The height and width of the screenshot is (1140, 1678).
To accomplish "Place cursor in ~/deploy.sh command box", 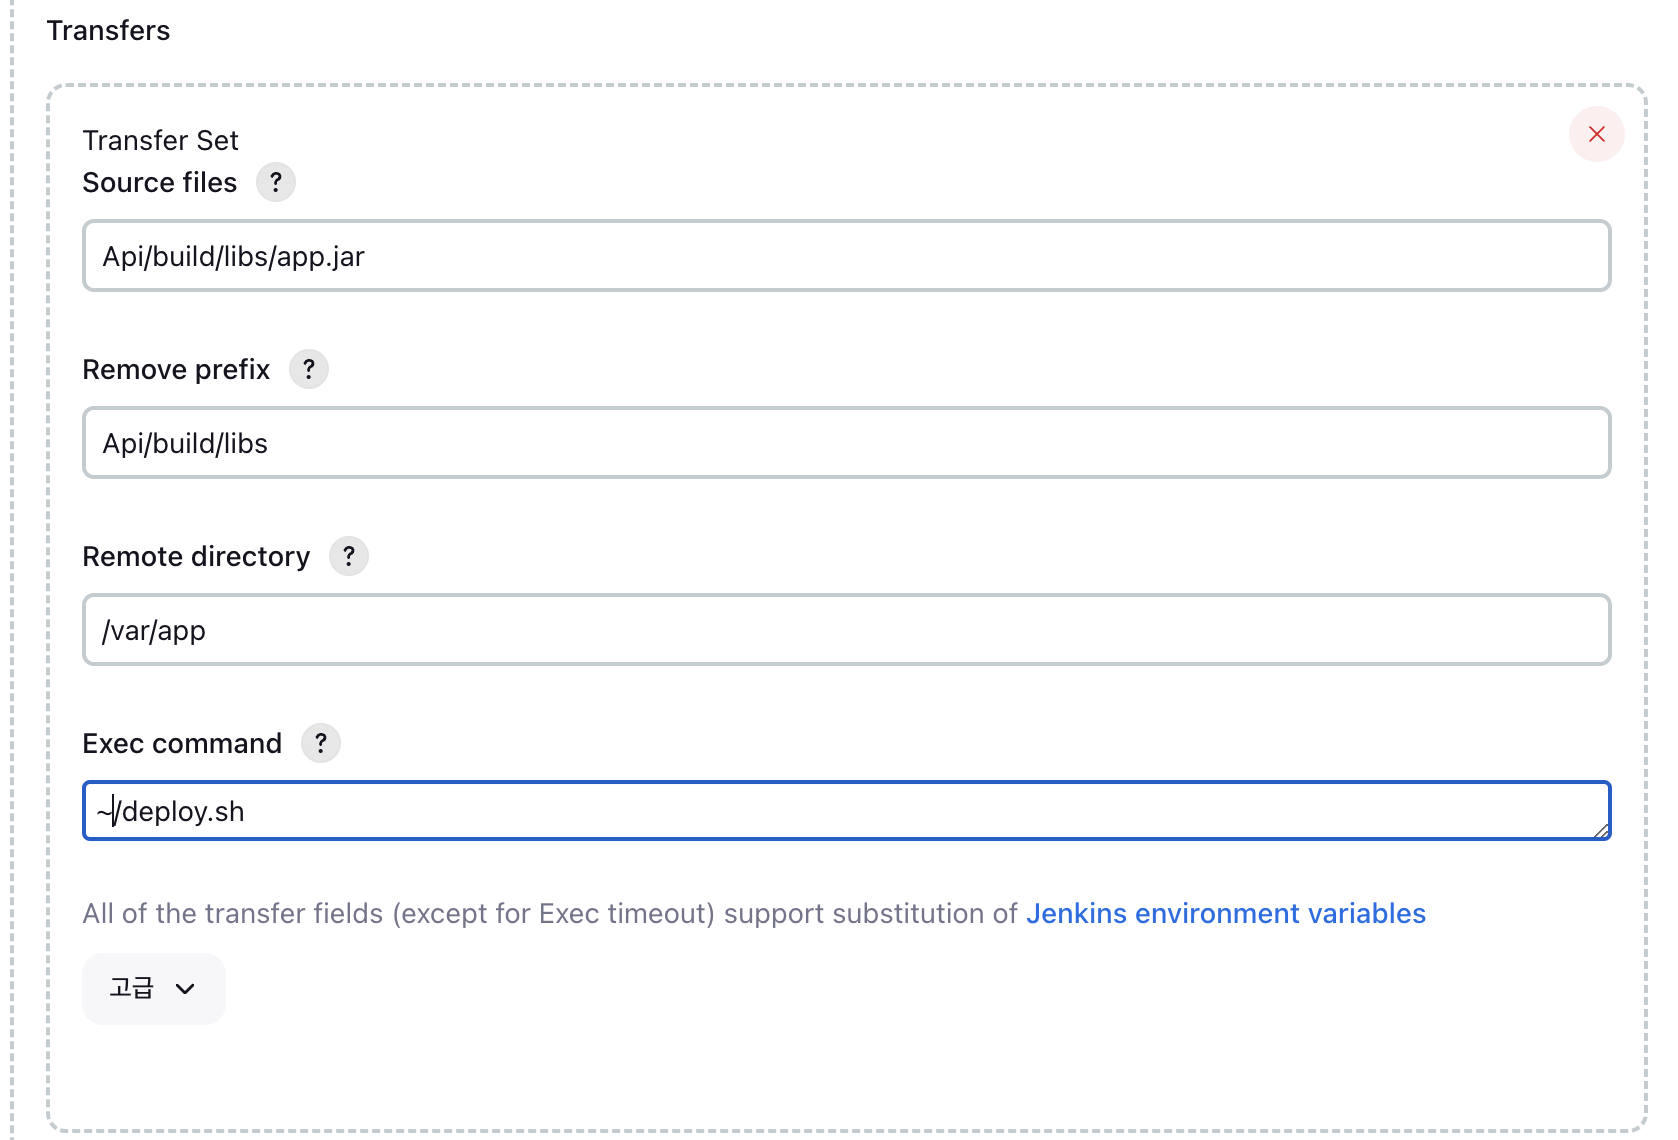I will [x=847, y=810].
